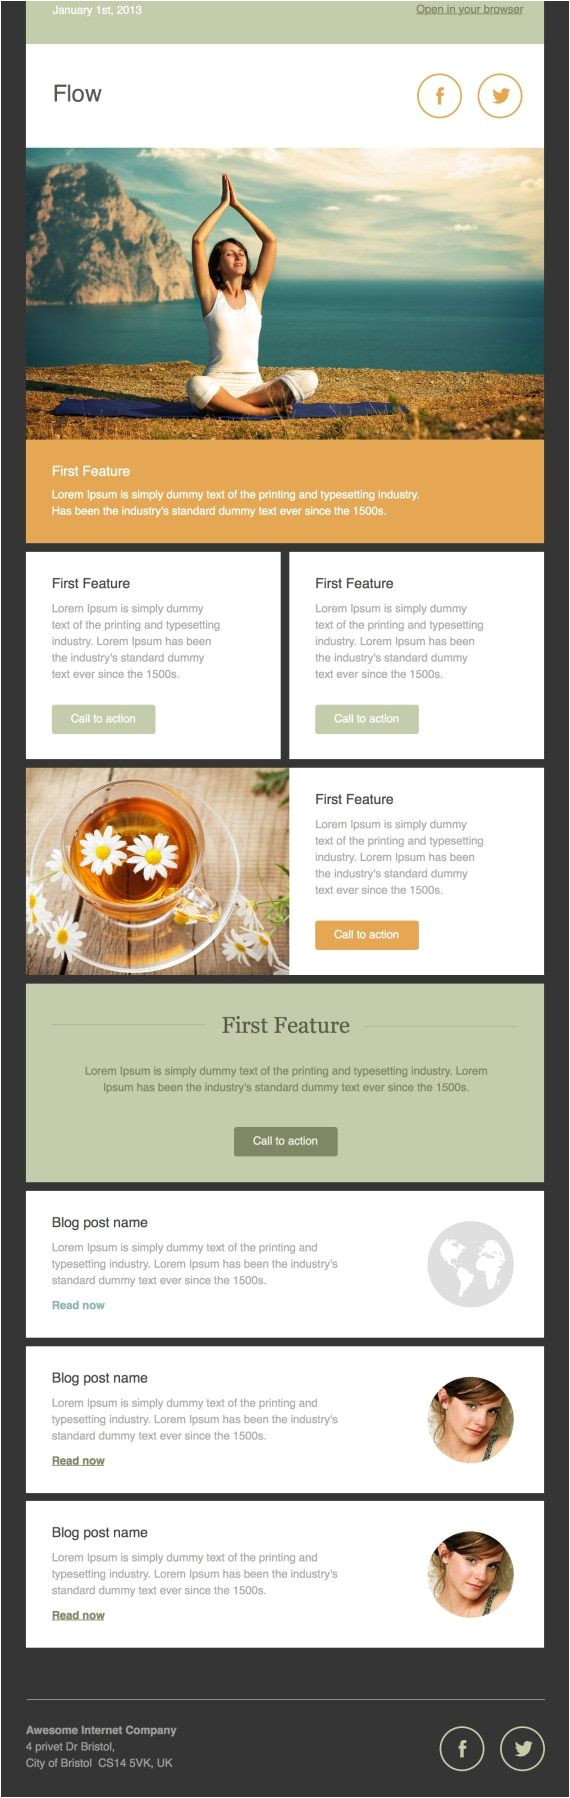570x1798 pixels.
Task: Open the Twitter icon in the footer
Action: 522,1749
